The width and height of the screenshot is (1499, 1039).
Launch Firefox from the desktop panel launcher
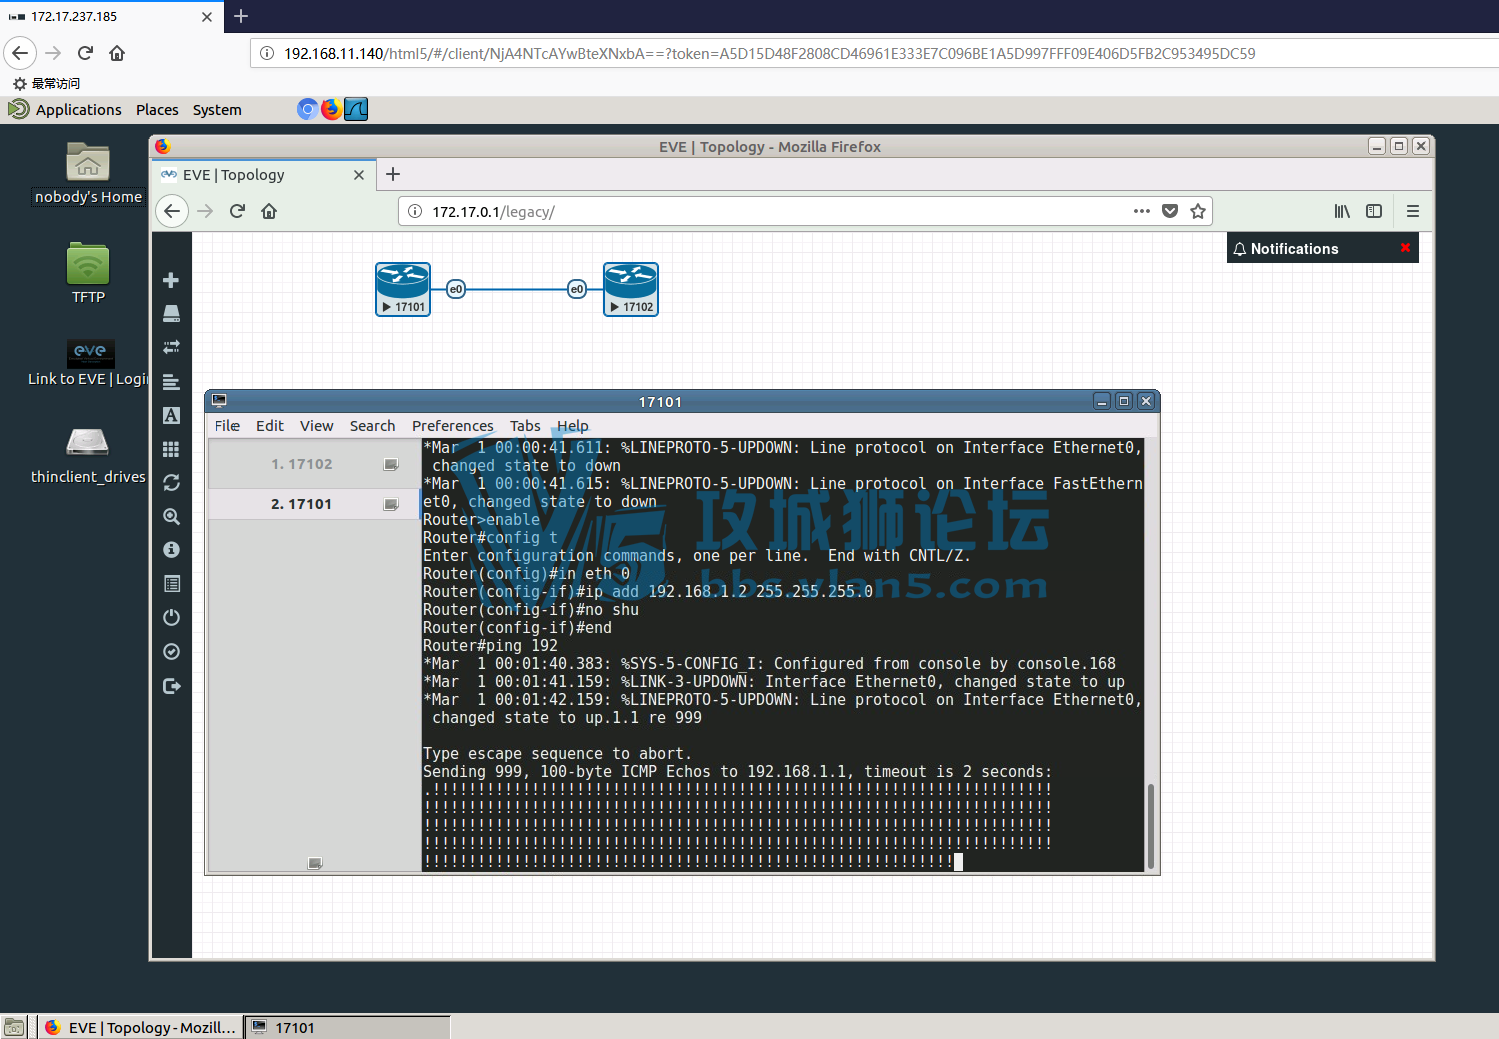coord(331,109)
